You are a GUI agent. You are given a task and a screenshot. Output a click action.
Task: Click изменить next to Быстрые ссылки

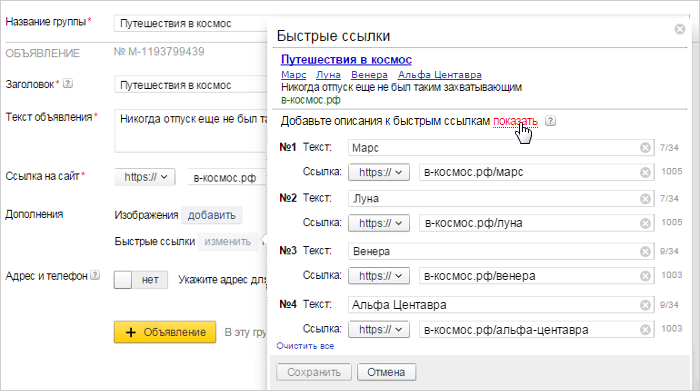pos(228,241)
